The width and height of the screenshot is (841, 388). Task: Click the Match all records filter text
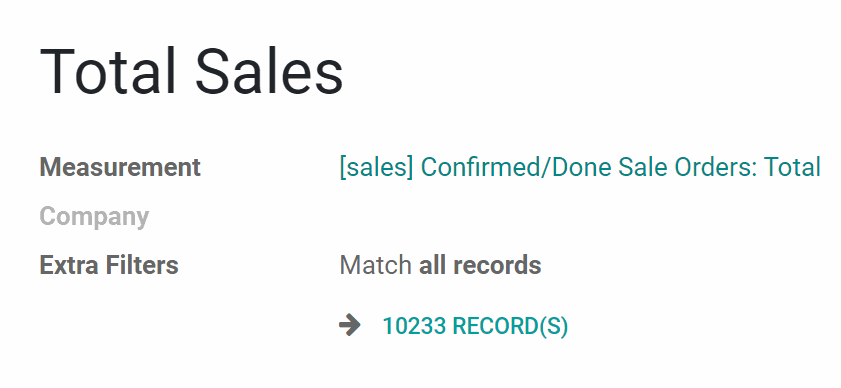pyautogui.click(x=440, y=265)
